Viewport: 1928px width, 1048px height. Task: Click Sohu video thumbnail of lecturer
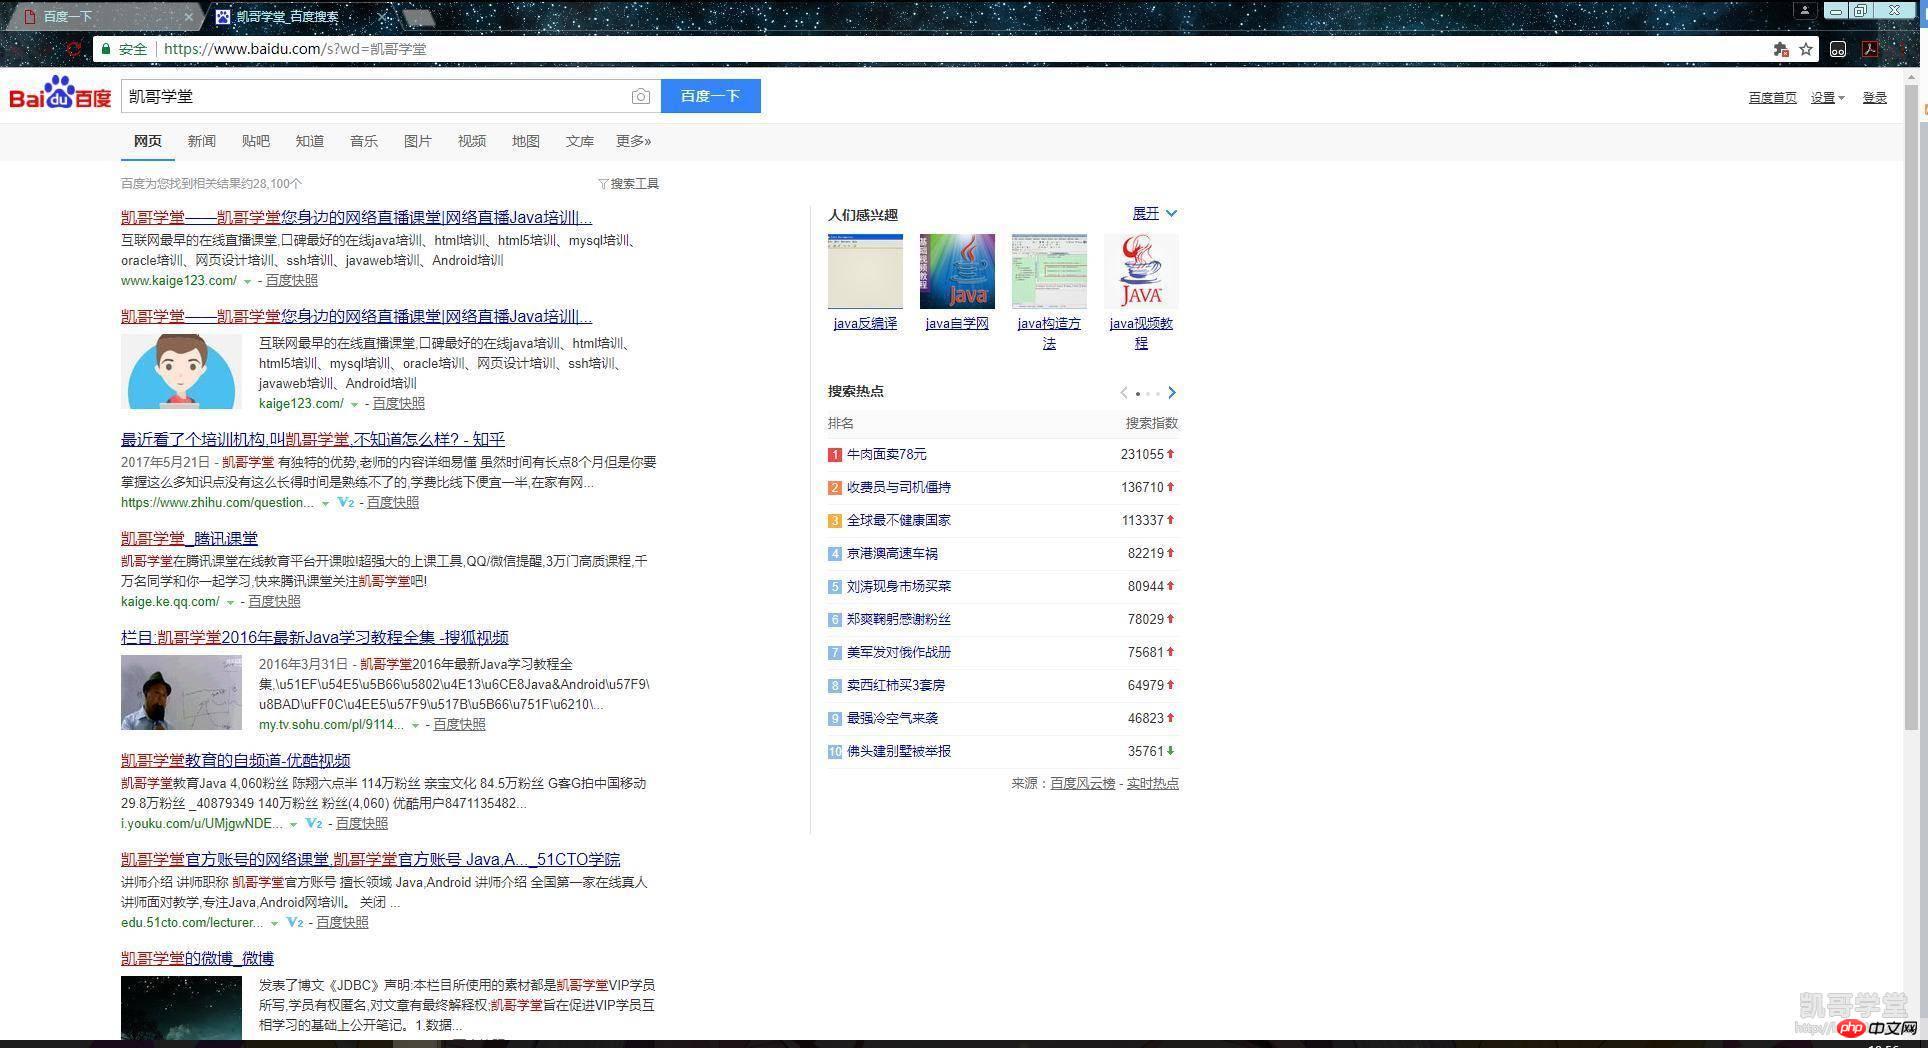181,692
